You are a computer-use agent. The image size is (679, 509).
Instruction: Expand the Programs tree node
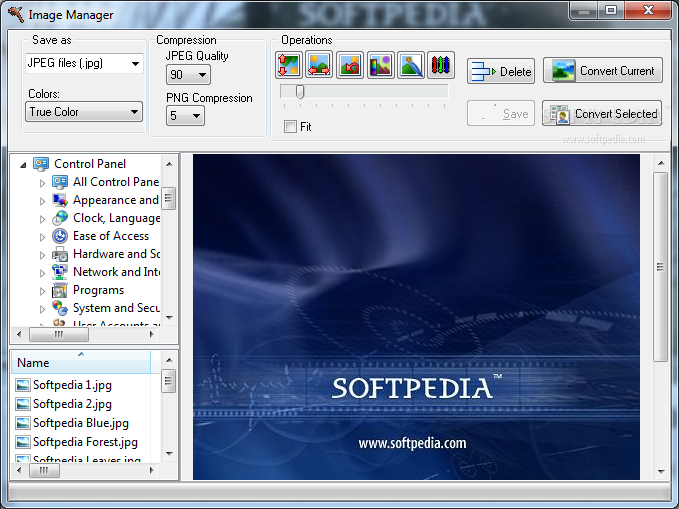42,291
